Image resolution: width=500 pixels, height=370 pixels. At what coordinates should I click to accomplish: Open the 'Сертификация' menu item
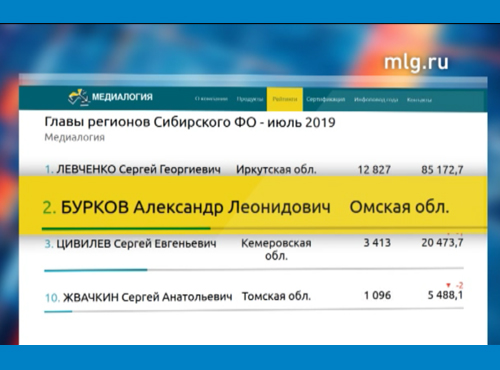coord(326,99)
